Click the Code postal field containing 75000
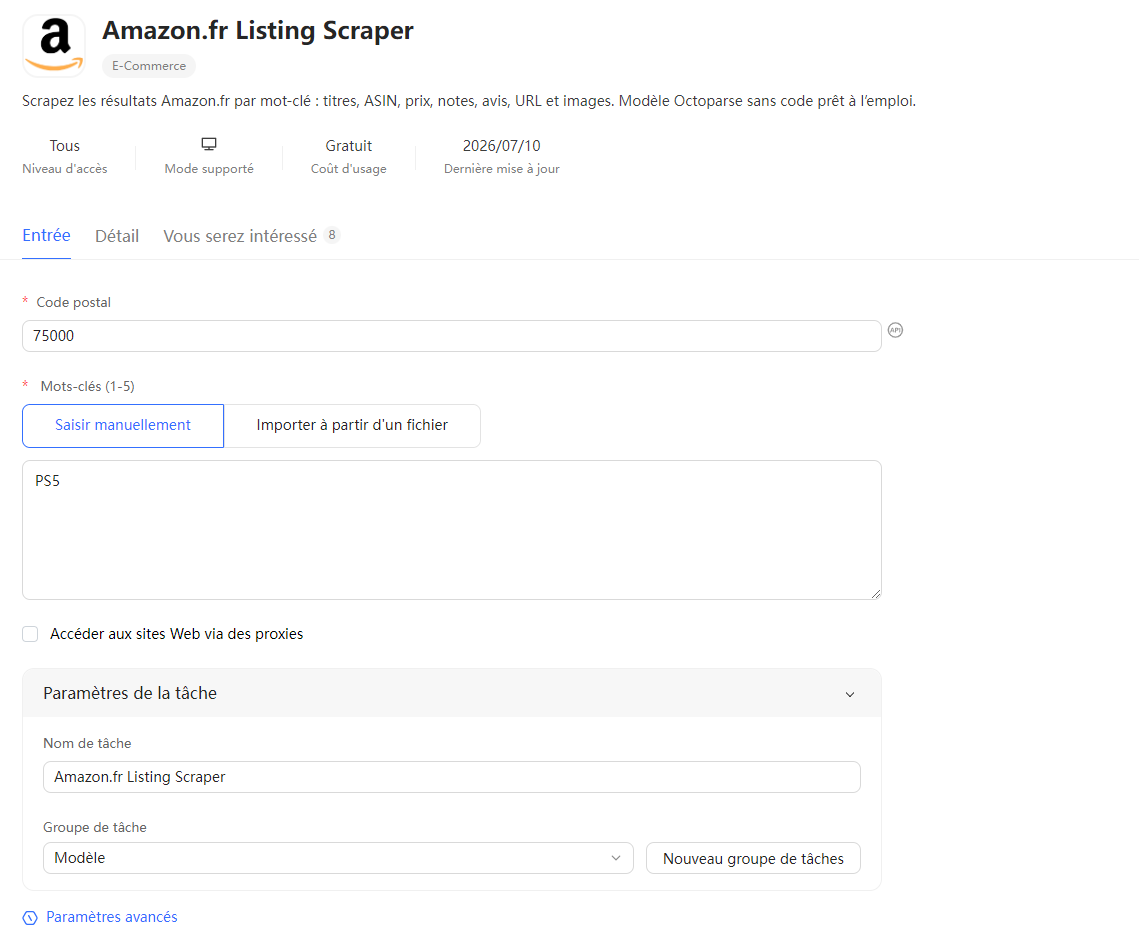1139x936 pixels. (452, 336)
